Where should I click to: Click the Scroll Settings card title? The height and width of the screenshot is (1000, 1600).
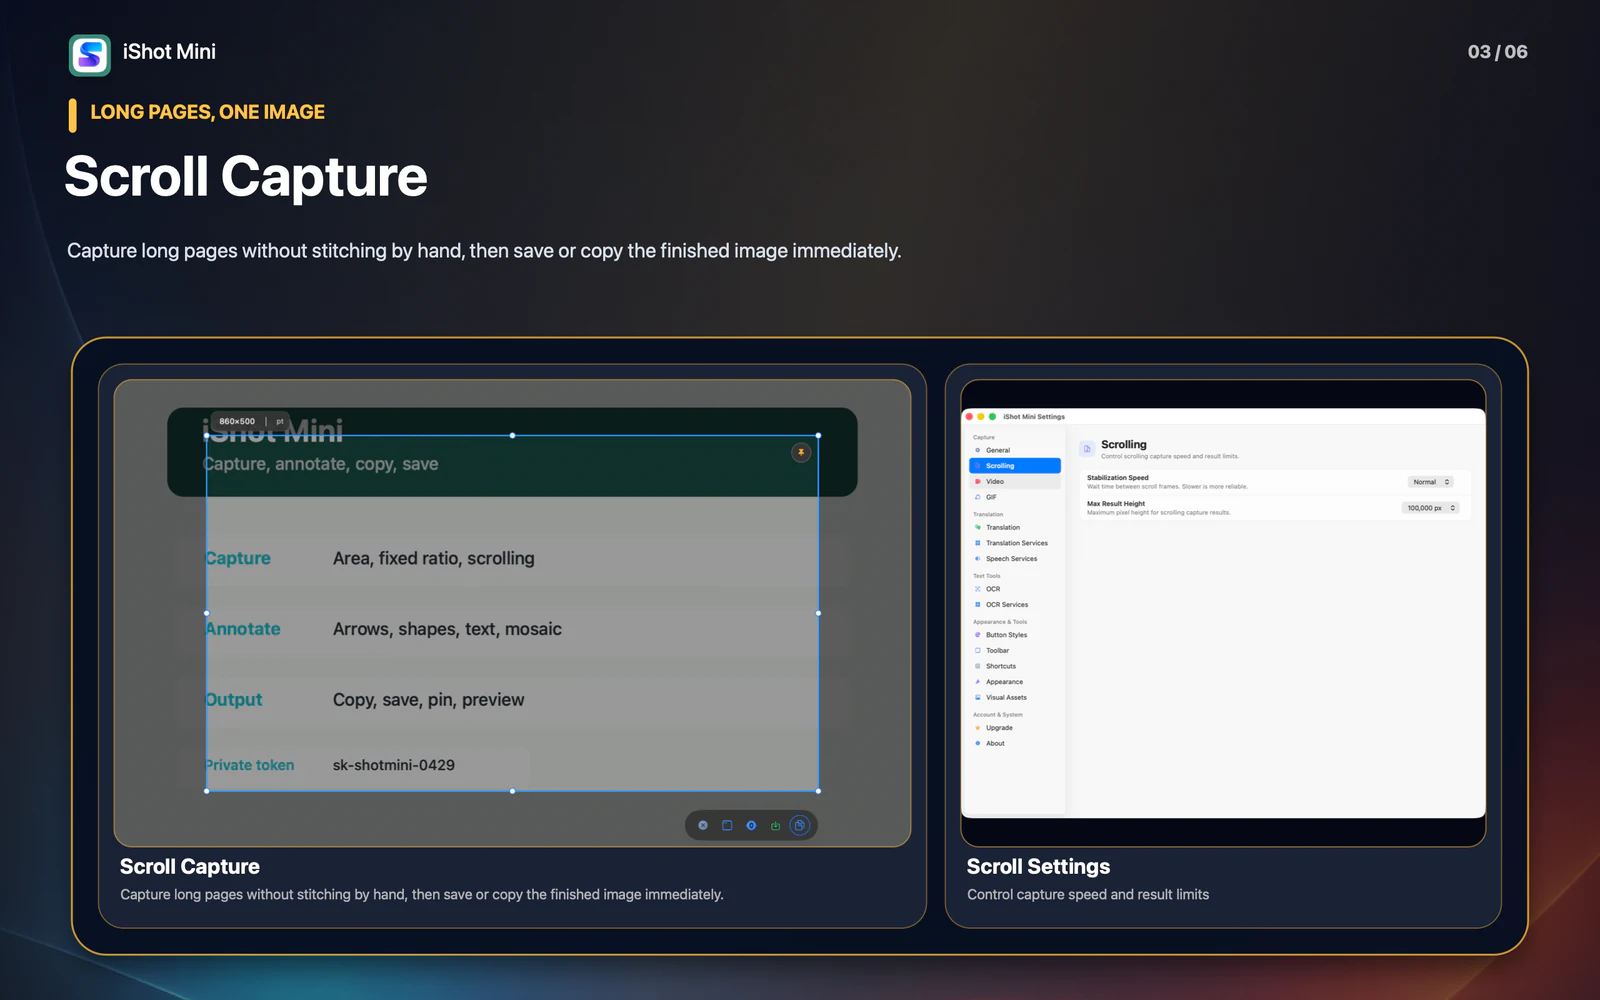(1038, 867)
